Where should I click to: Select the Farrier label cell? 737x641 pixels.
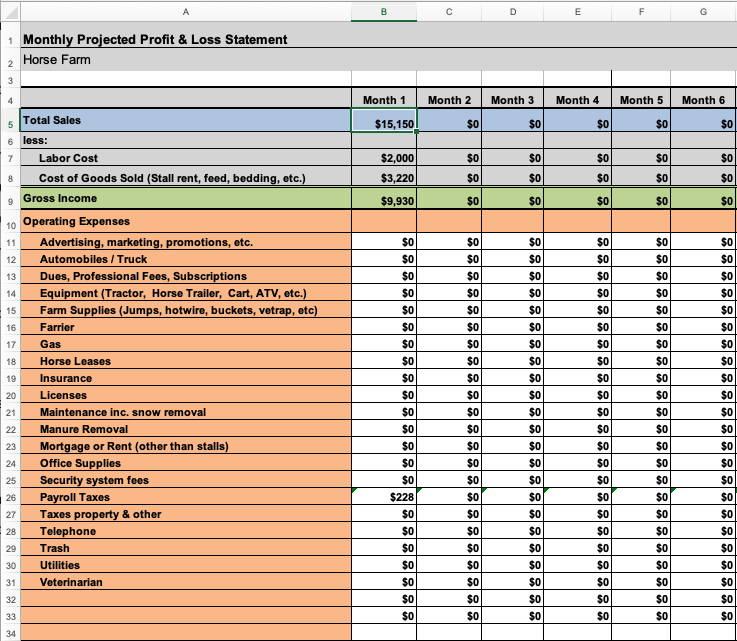pos(185,327)
